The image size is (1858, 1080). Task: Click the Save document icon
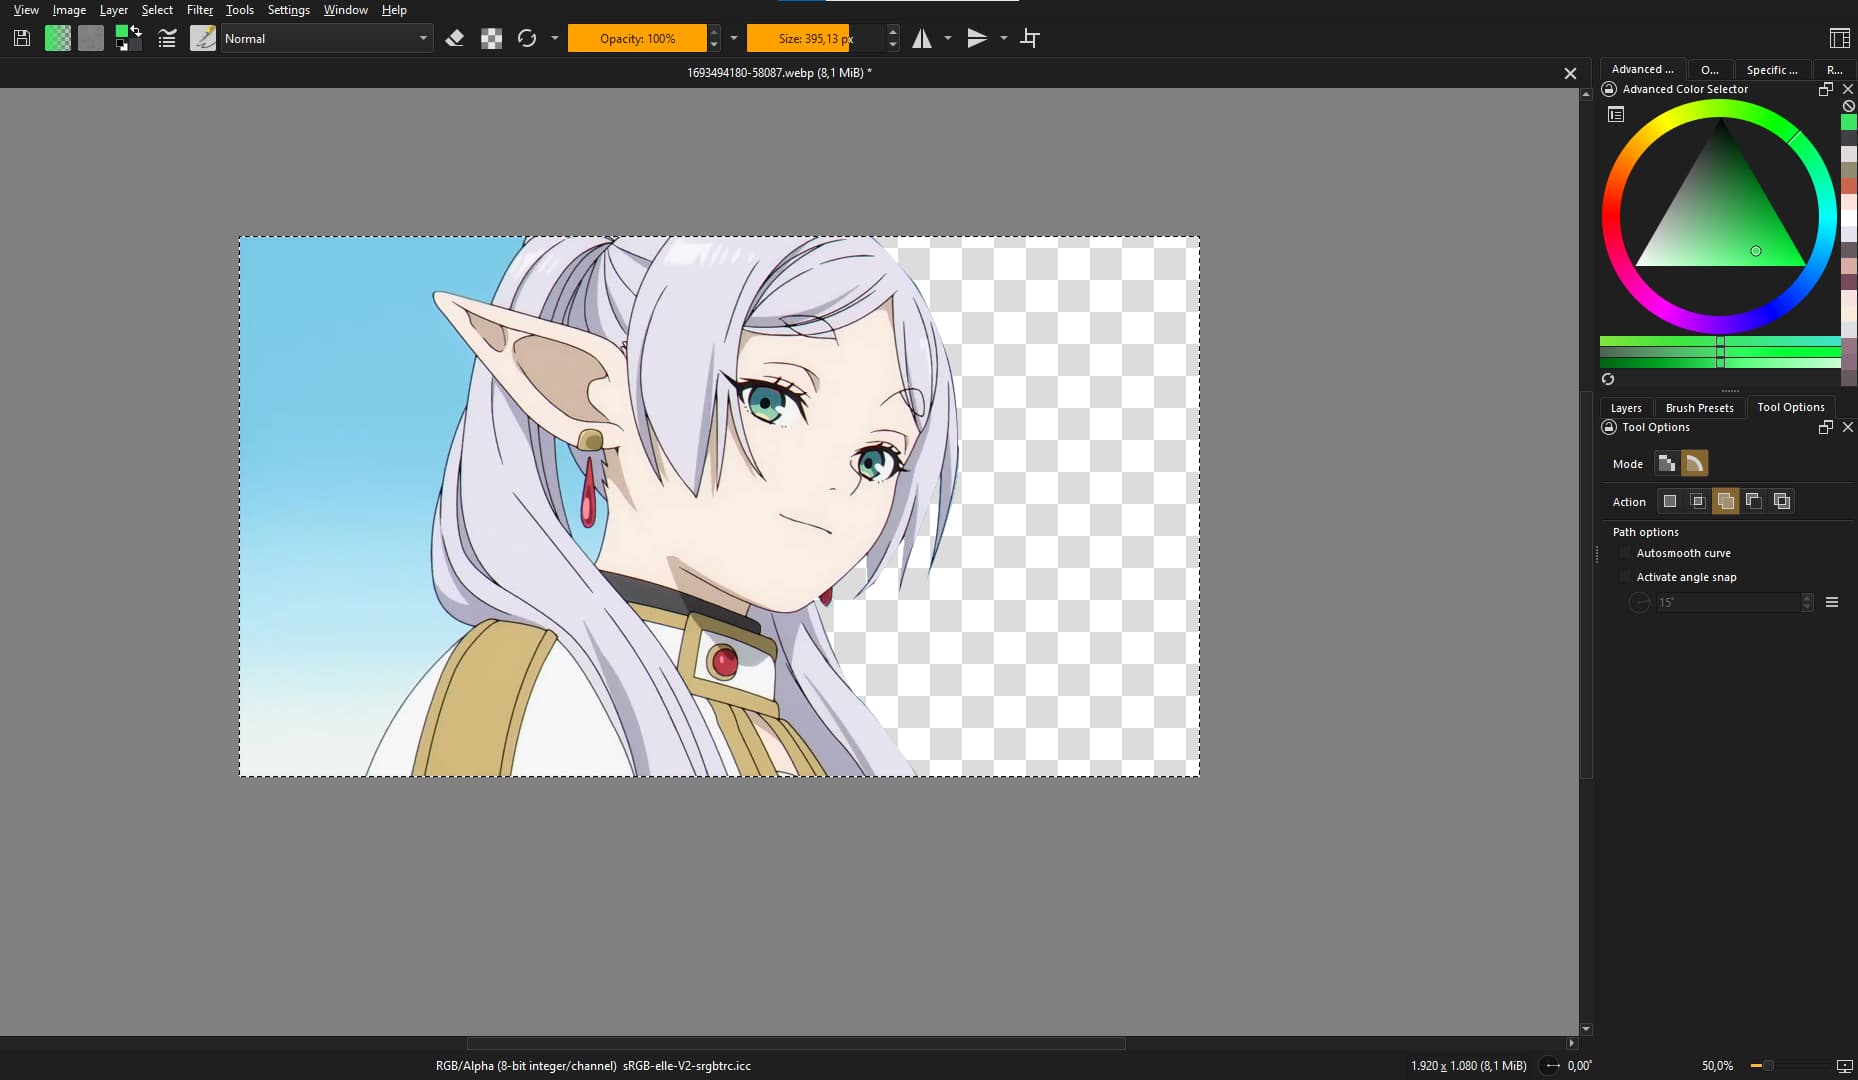[x=22, y=38]
